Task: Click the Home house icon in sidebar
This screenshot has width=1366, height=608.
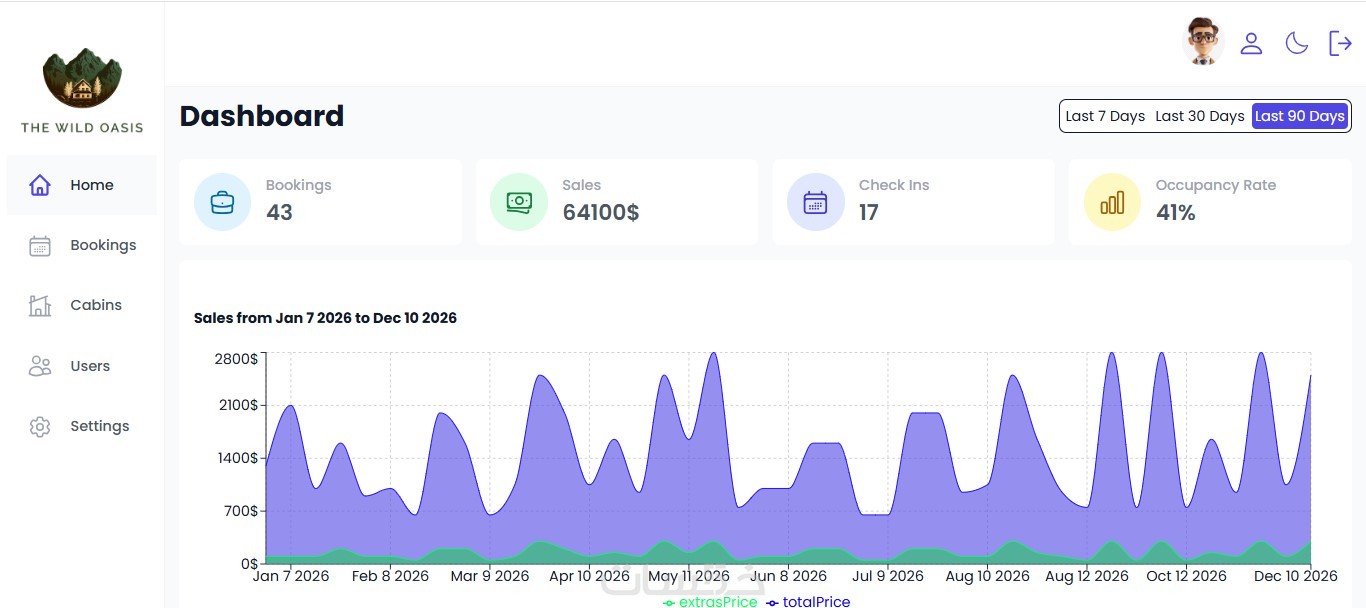Action: (x=40, y=185)
